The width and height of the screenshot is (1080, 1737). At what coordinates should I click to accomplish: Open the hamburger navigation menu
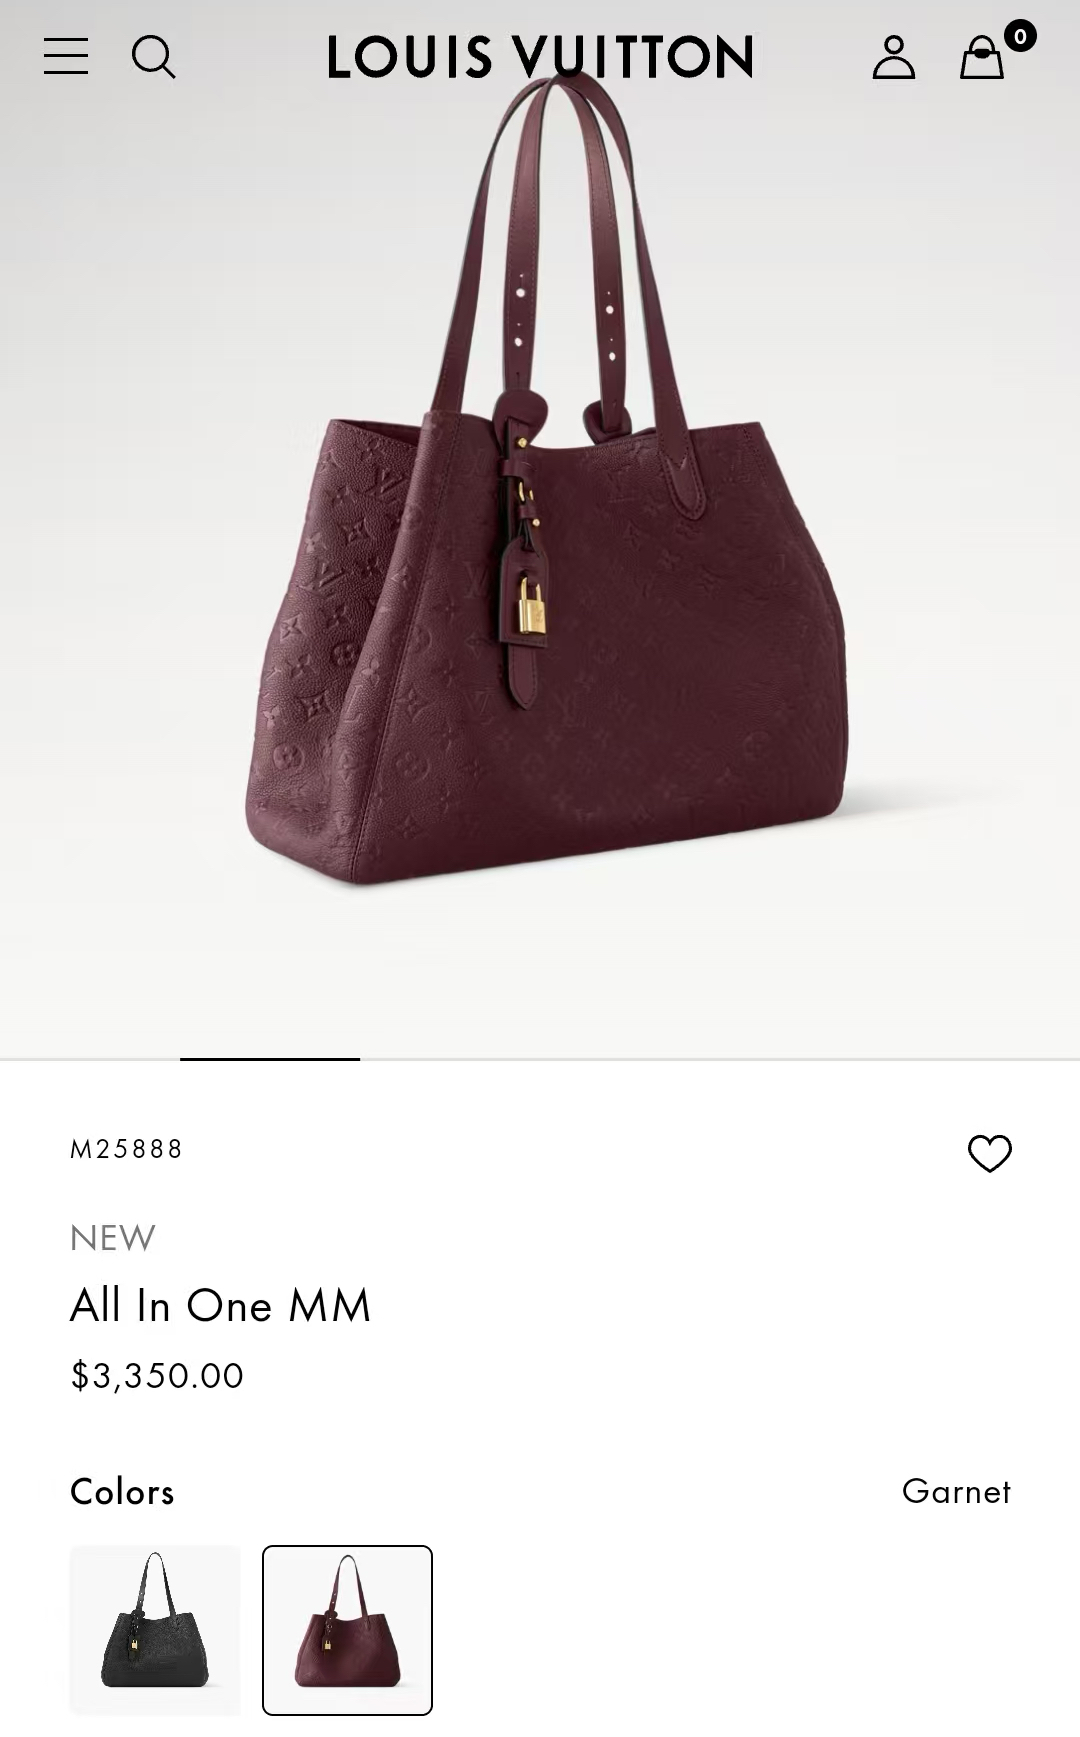point(66,56)
